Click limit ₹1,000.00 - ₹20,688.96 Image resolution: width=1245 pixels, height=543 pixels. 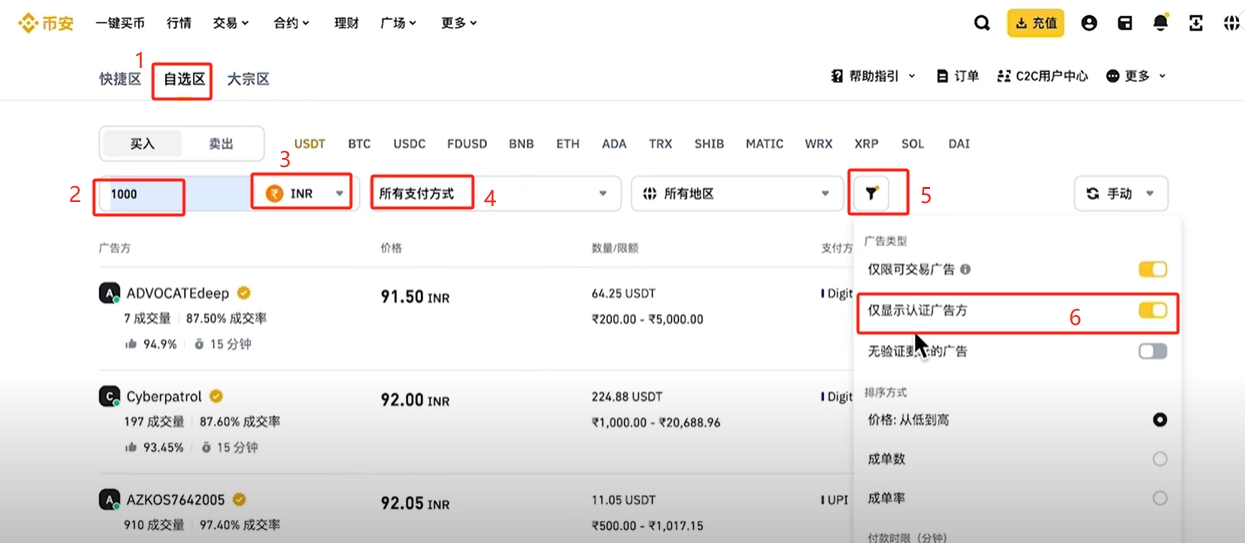coord(656,422)
